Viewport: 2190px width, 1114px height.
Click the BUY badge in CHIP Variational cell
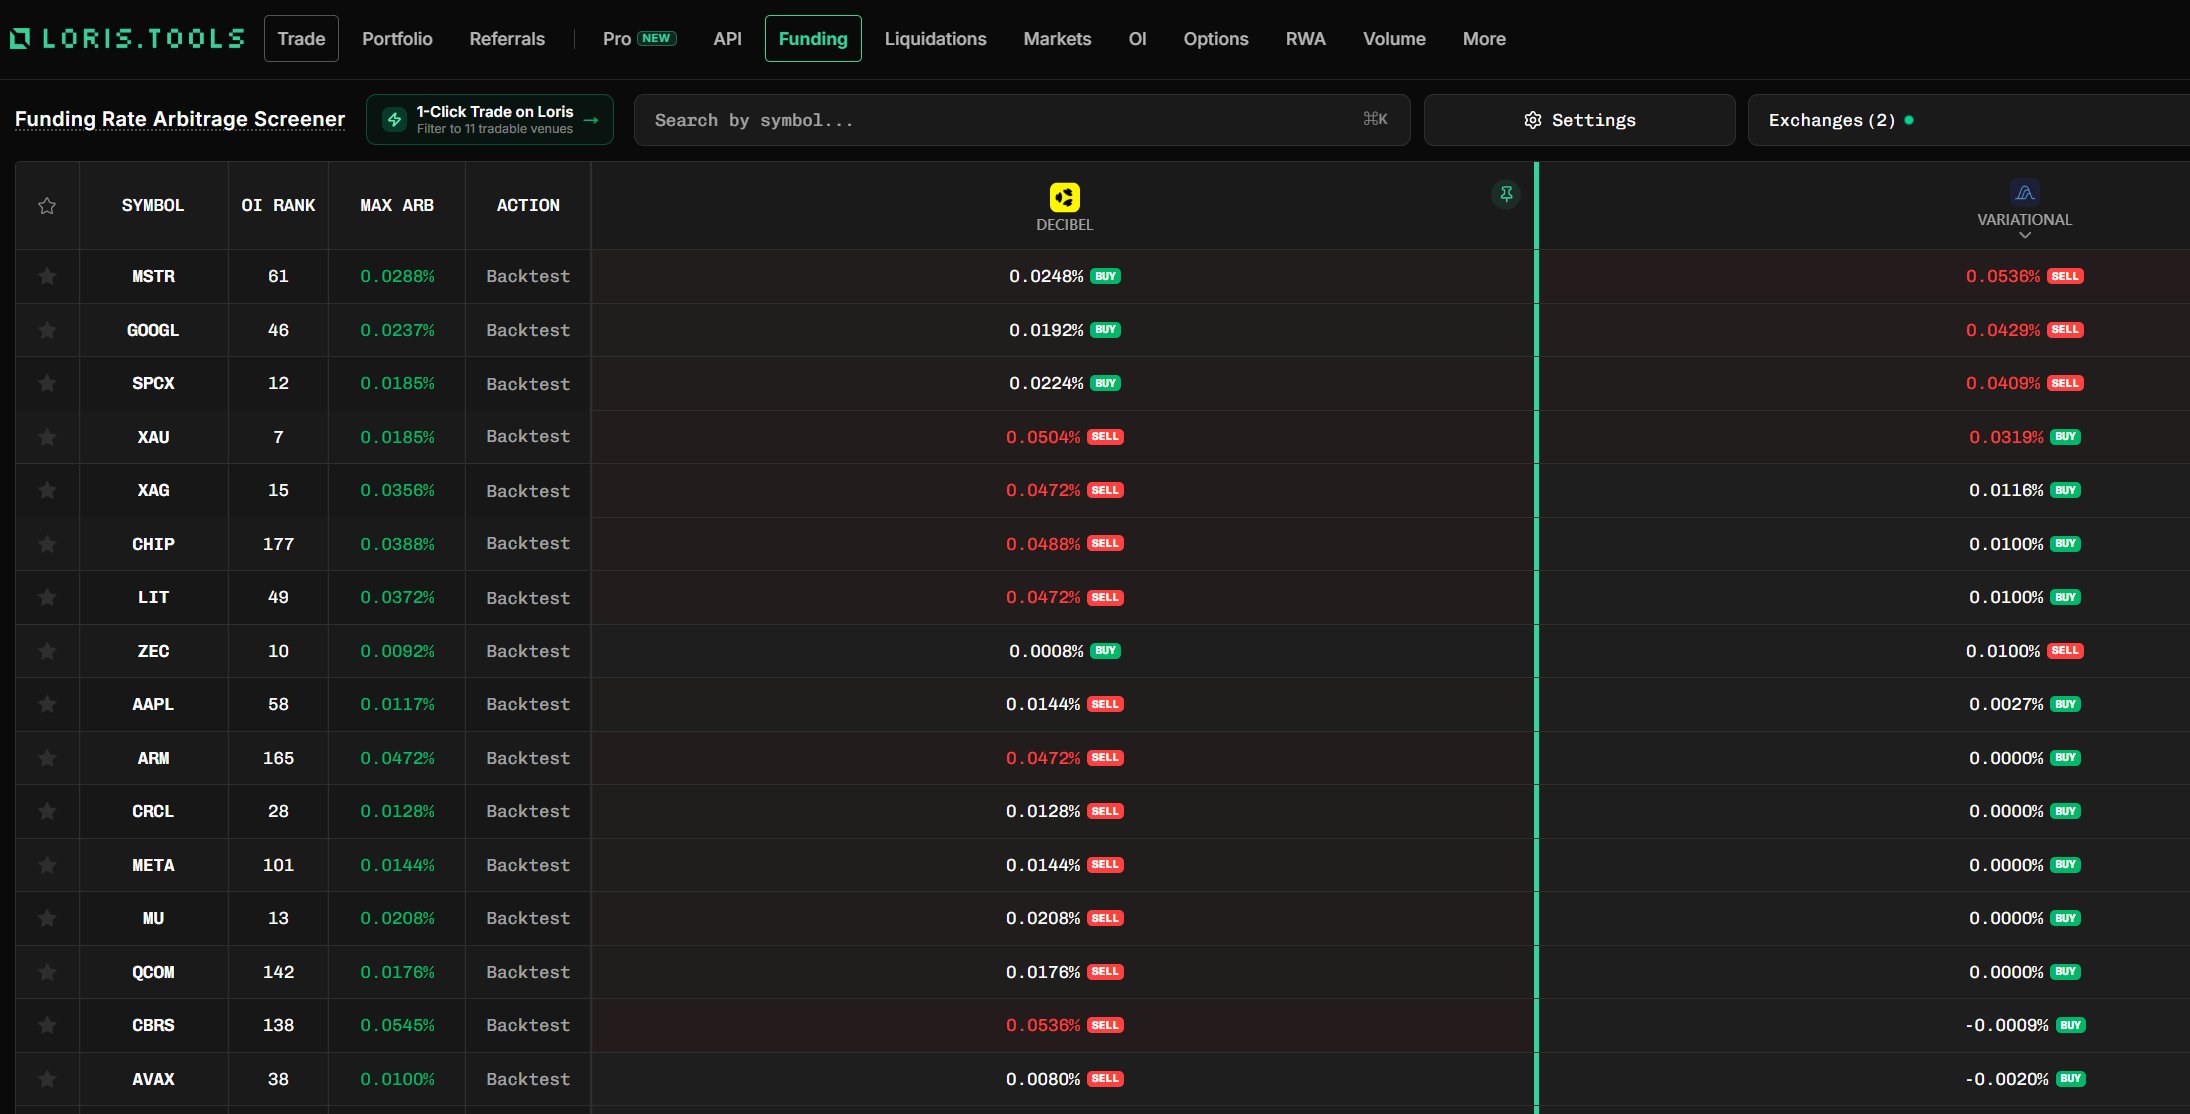click(2065, 544)
